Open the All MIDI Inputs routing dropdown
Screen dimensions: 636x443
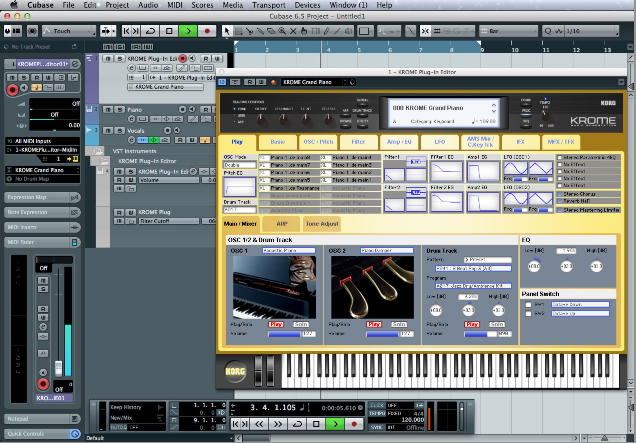(x=43, y=141)
